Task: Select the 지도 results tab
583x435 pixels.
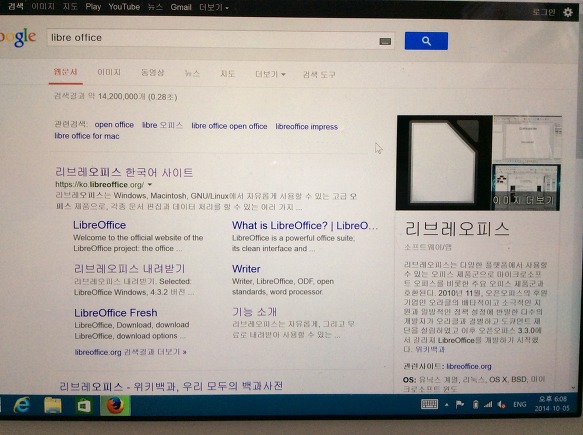Action: 228,74
